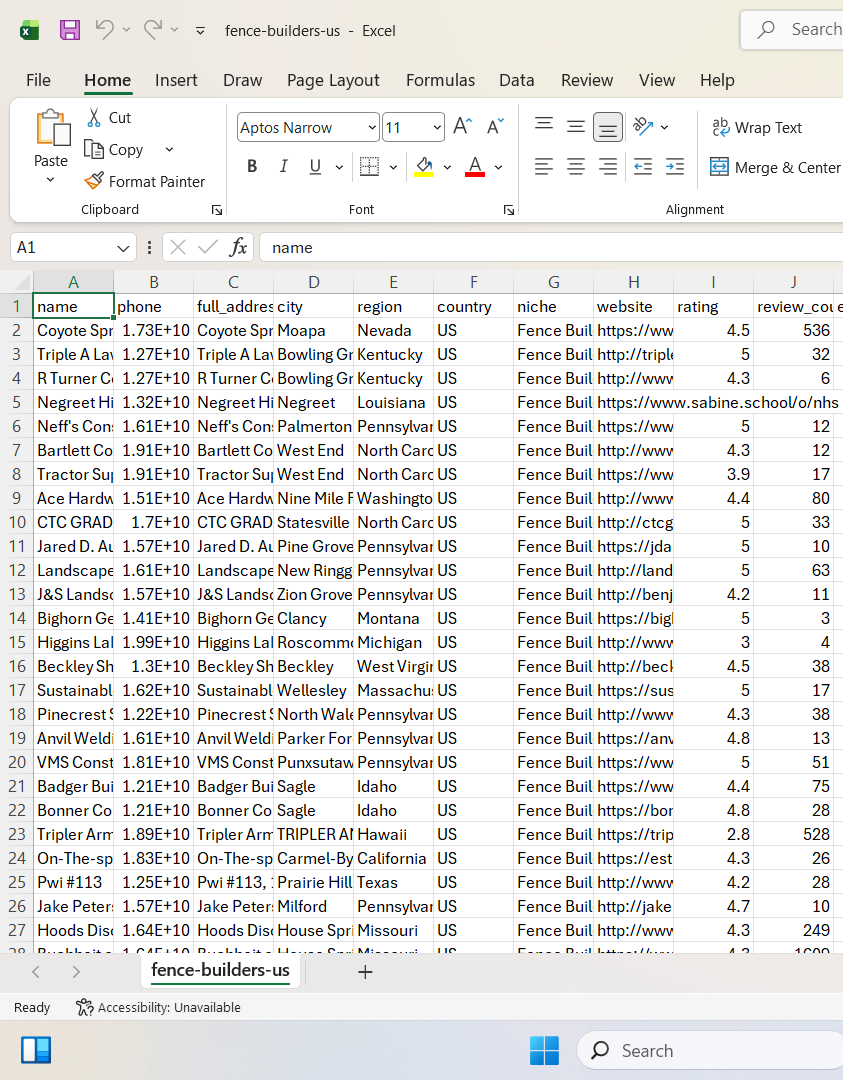This screenshot has height=1080, width=843.
Task: Click the Orientation text rotate icon
Action: [x=643, y=126]
